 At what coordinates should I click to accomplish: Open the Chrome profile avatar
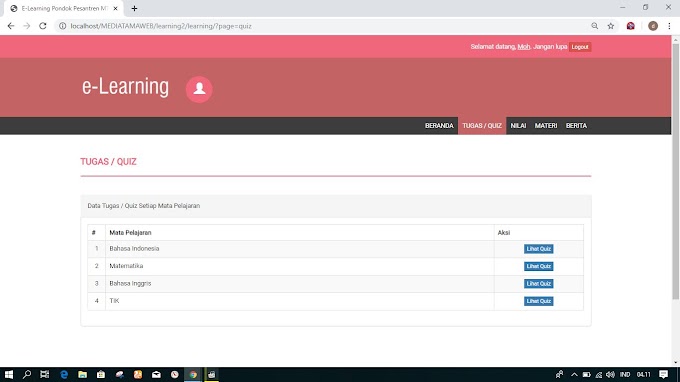click(653, 26)
